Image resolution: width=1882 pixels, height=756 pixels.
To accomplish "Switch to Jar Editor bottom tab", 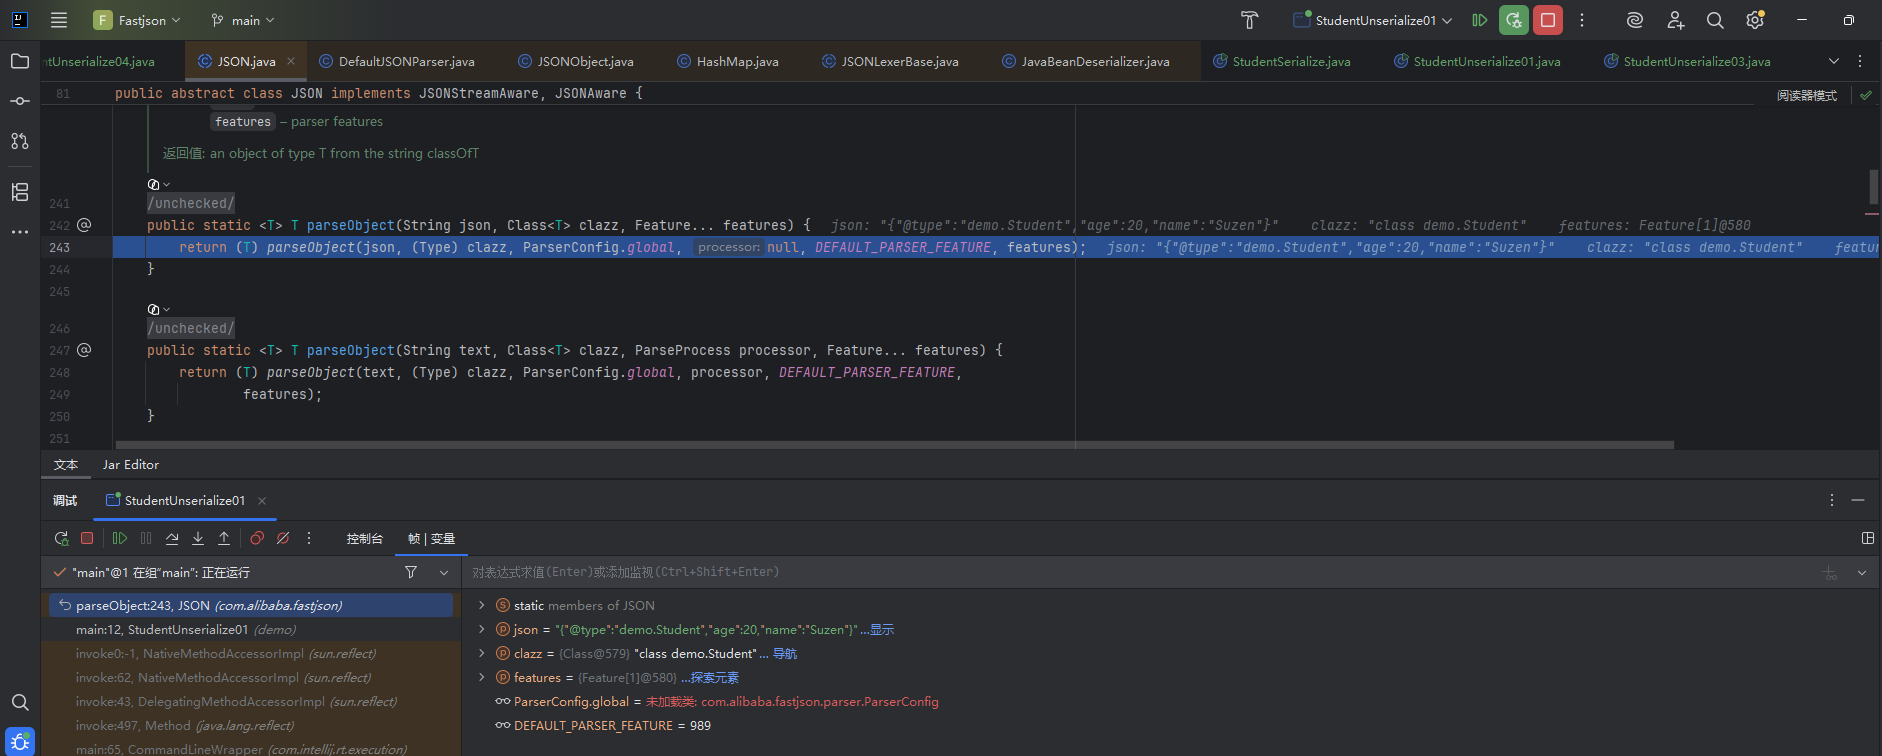I will [130, 465].
